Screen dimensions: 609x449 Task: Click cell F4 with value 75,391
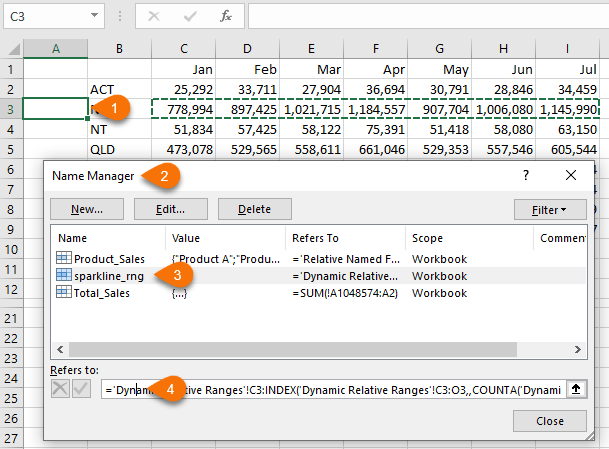click(376, 130)
